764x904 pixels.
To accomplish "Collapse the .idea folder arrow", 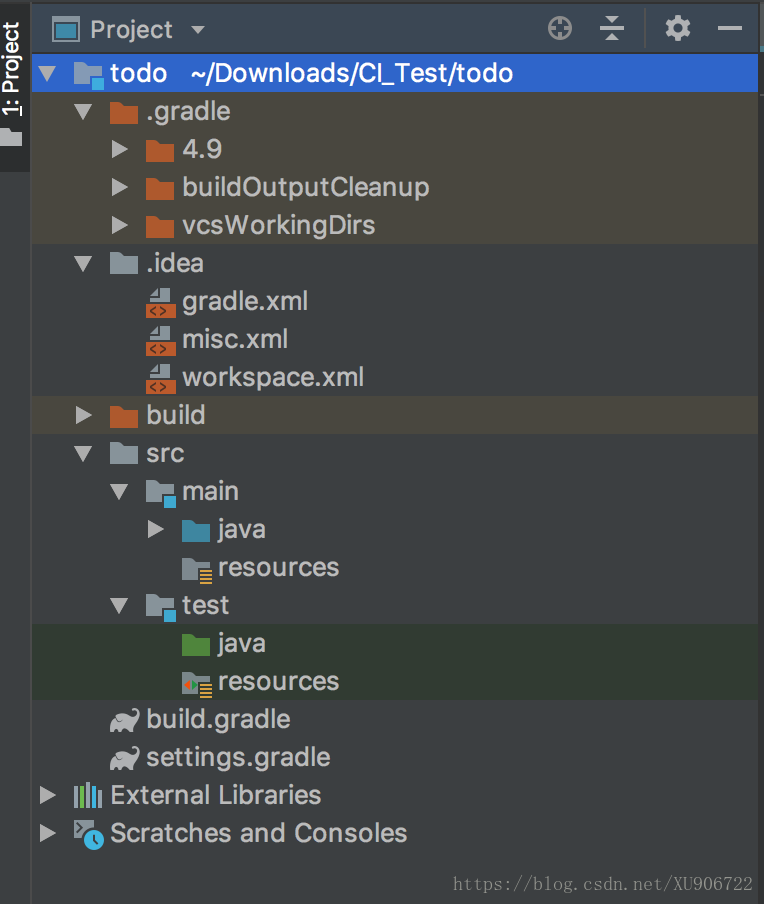I will click(x=83, y=263).
